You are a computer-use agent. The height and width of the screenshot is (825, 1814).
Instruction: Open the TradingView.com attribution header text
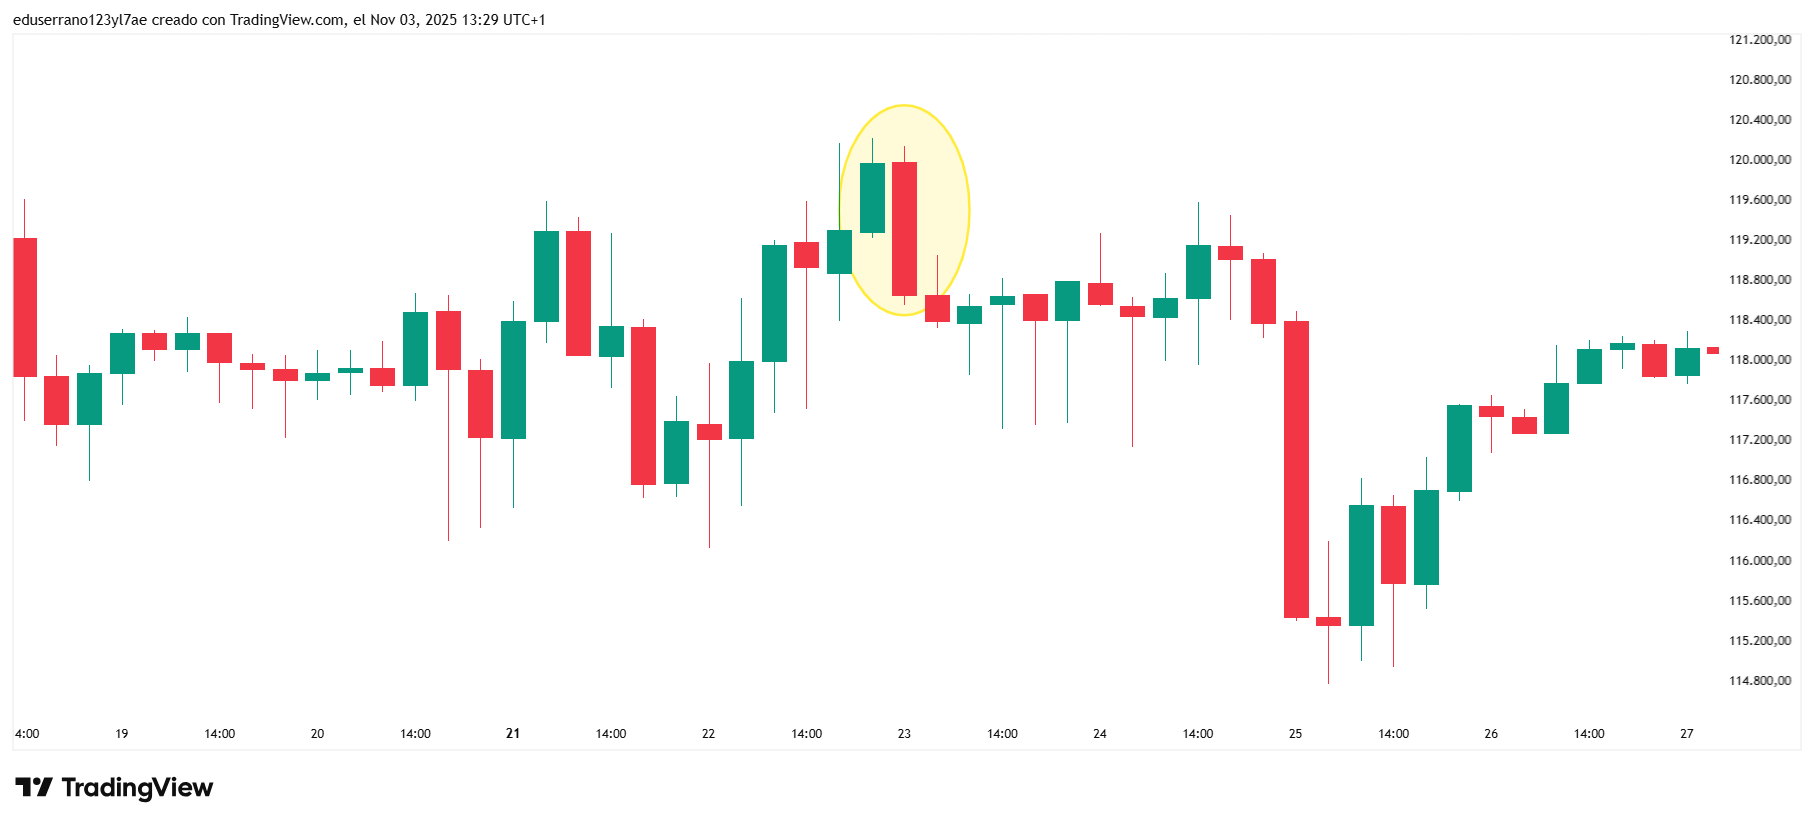click(279, 20)
